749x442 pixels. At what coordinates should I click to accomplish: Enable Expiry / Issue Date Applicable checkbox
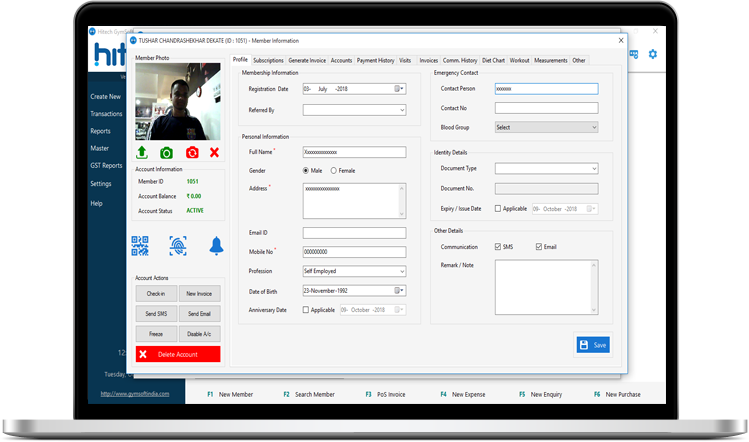click(x=498, y=208)
